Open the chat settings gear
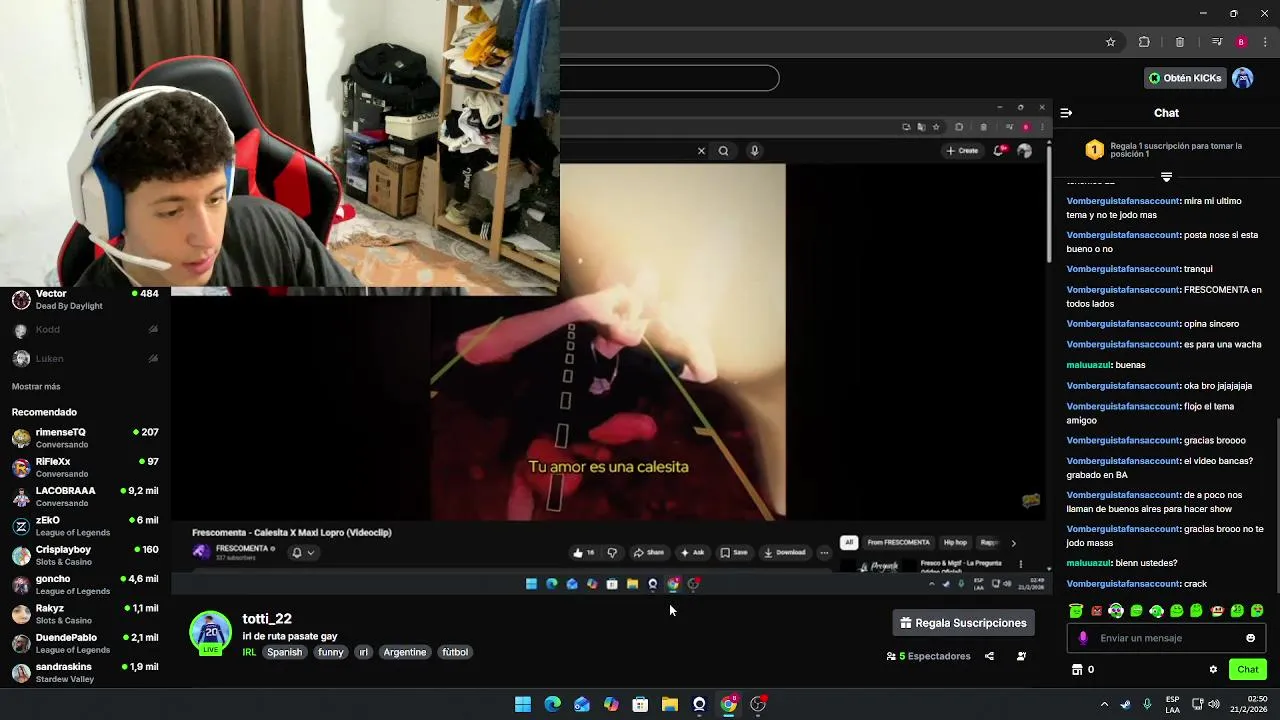 1213,670
